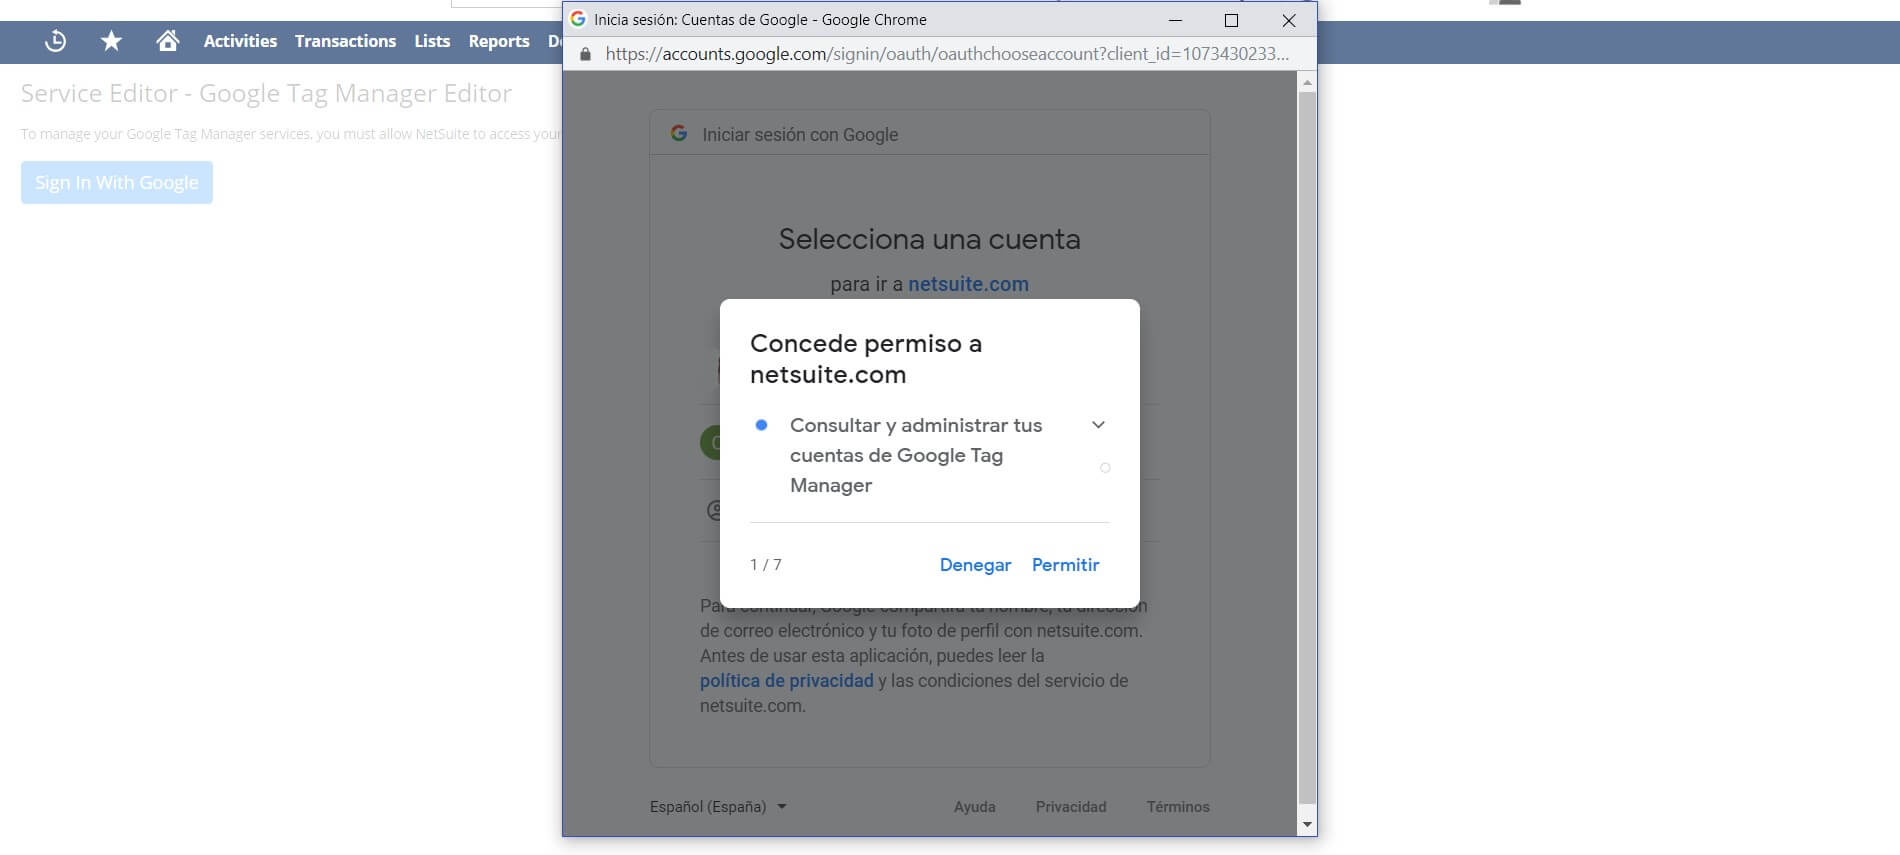Open the Lists menu
The height and width of the screenshot is (855, 1900).
[432, 41]
